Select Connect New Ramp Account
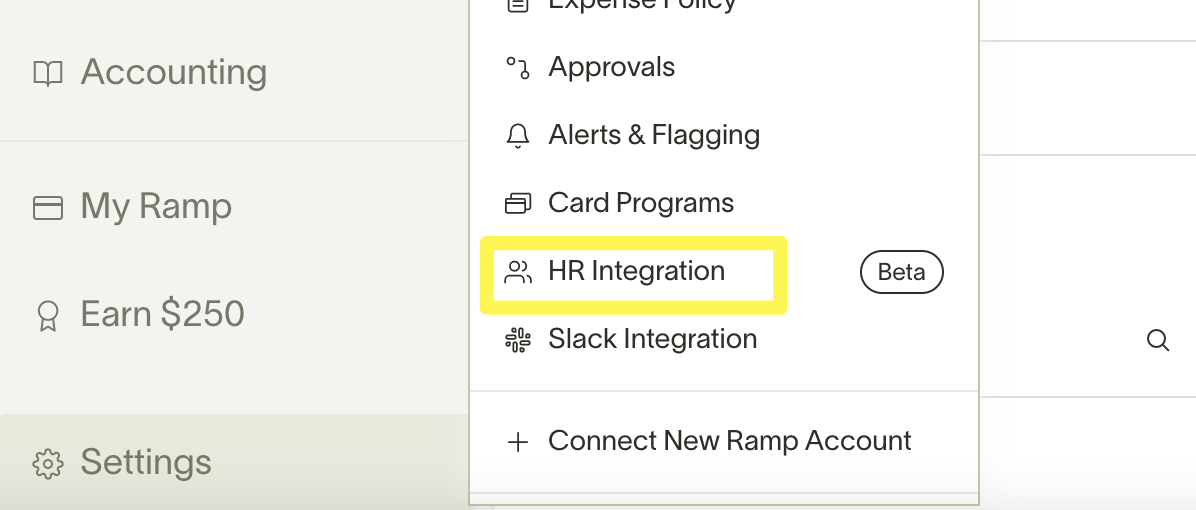The height and width of the screenshot is (510, 1196). (x=730, y=442)
